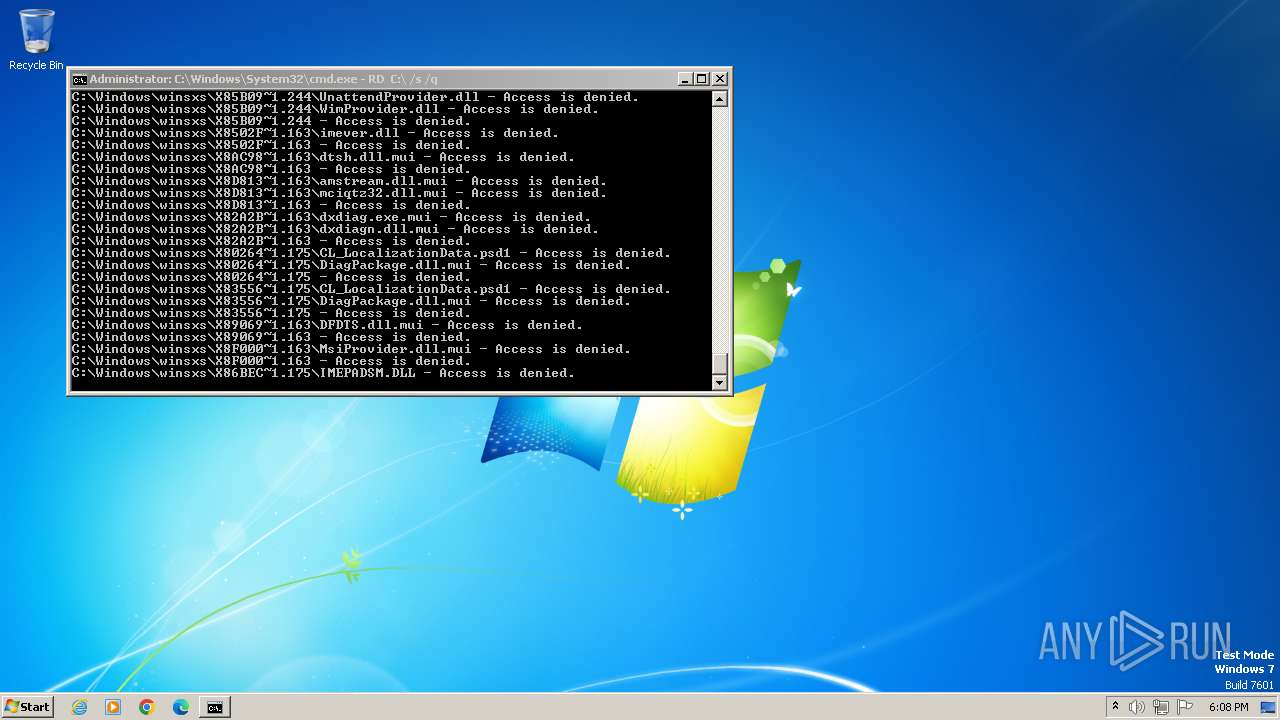Open the cmd.exe title bar system icon
This screenshot has height=720, width=1280.
(x=79, y=79)
